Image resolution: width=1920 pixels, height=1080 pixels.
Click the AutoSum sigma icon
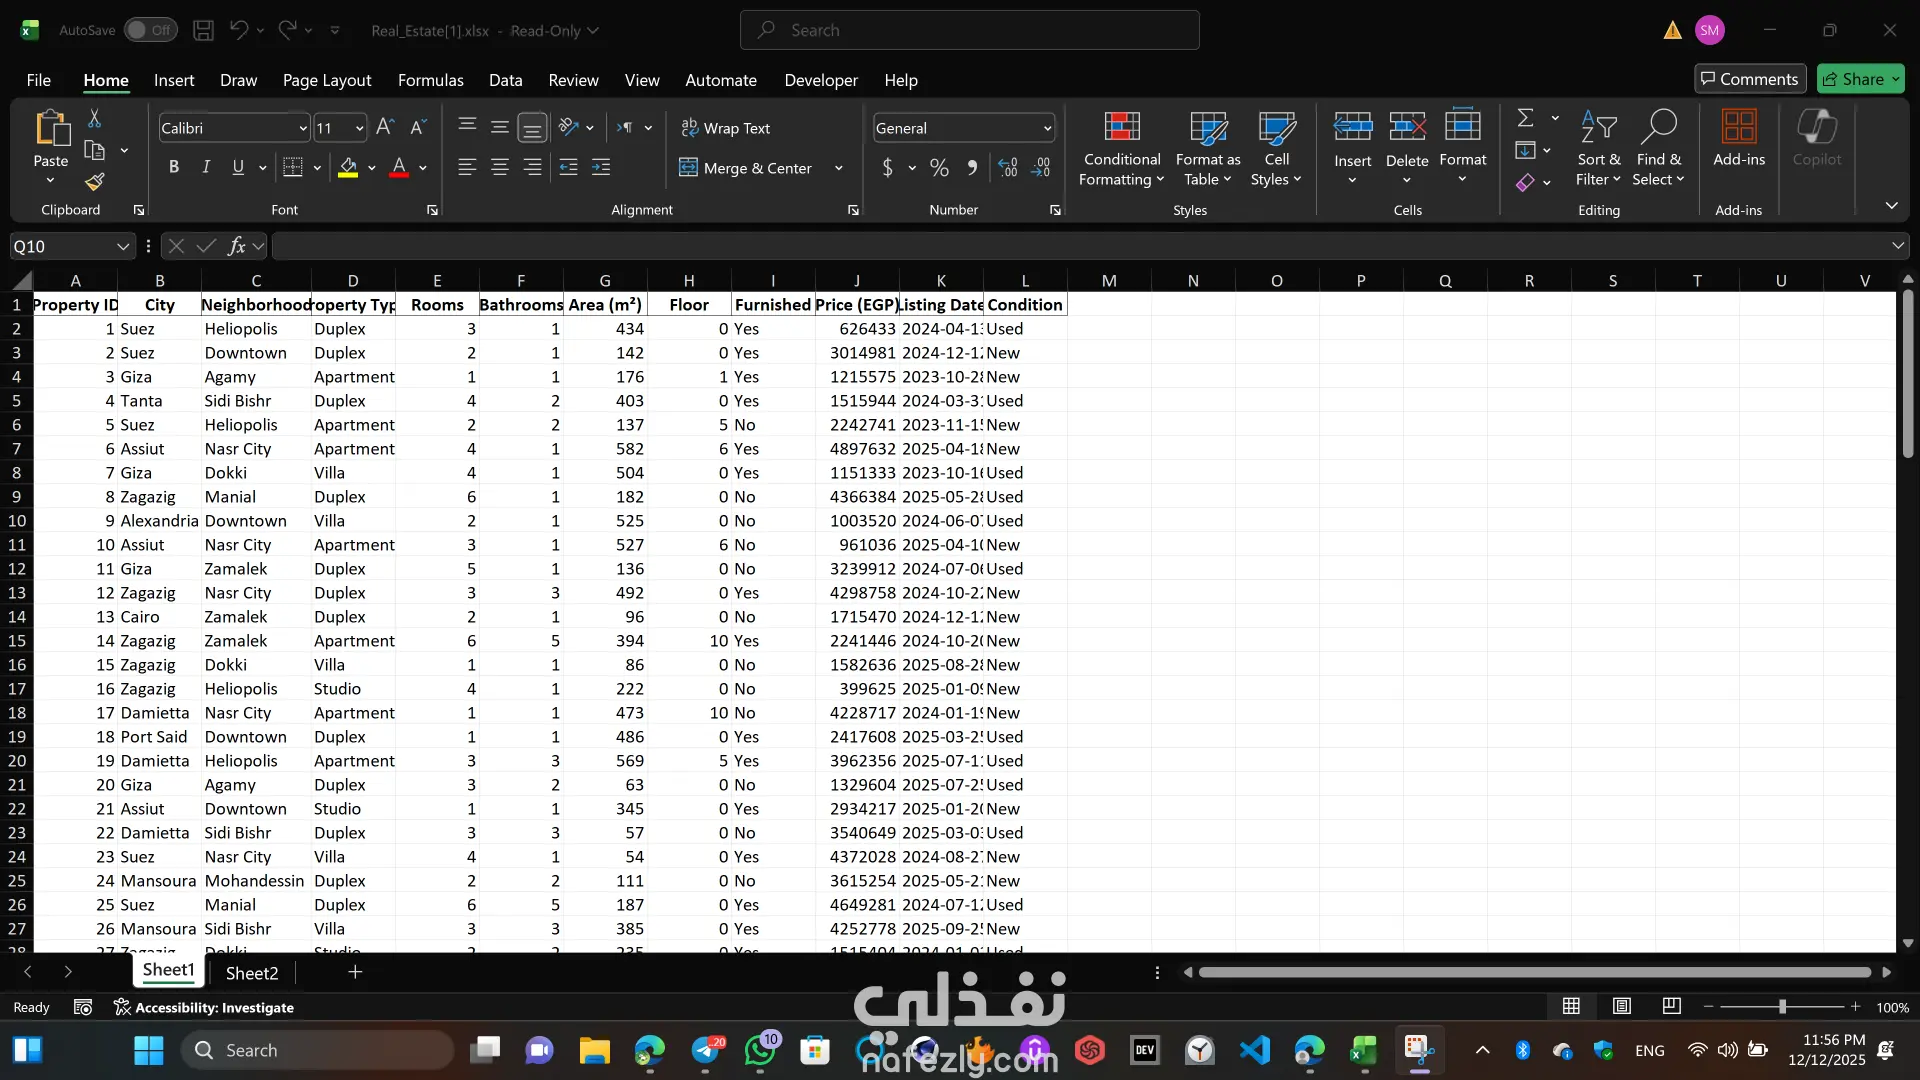tap(1525, 118)
